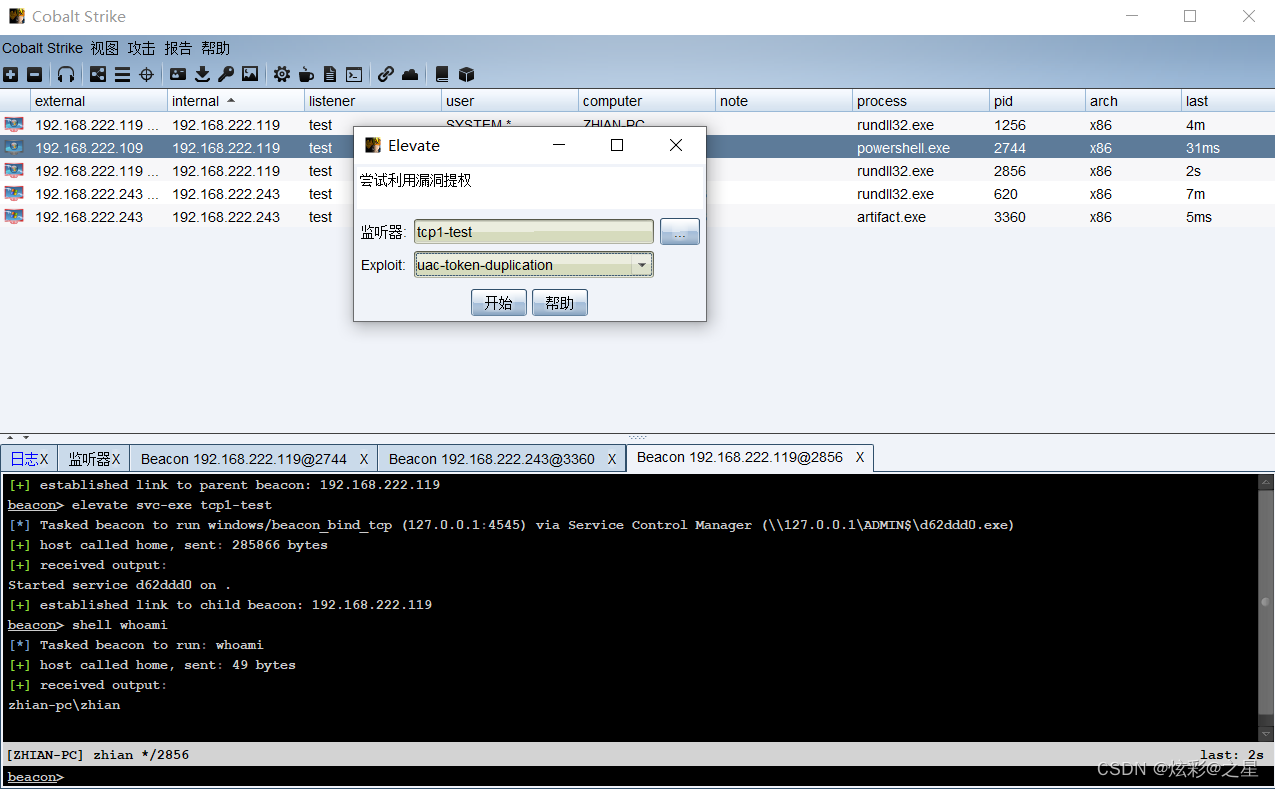
Task: Click the 开始 button in Elevate
Action: point(499,303)
